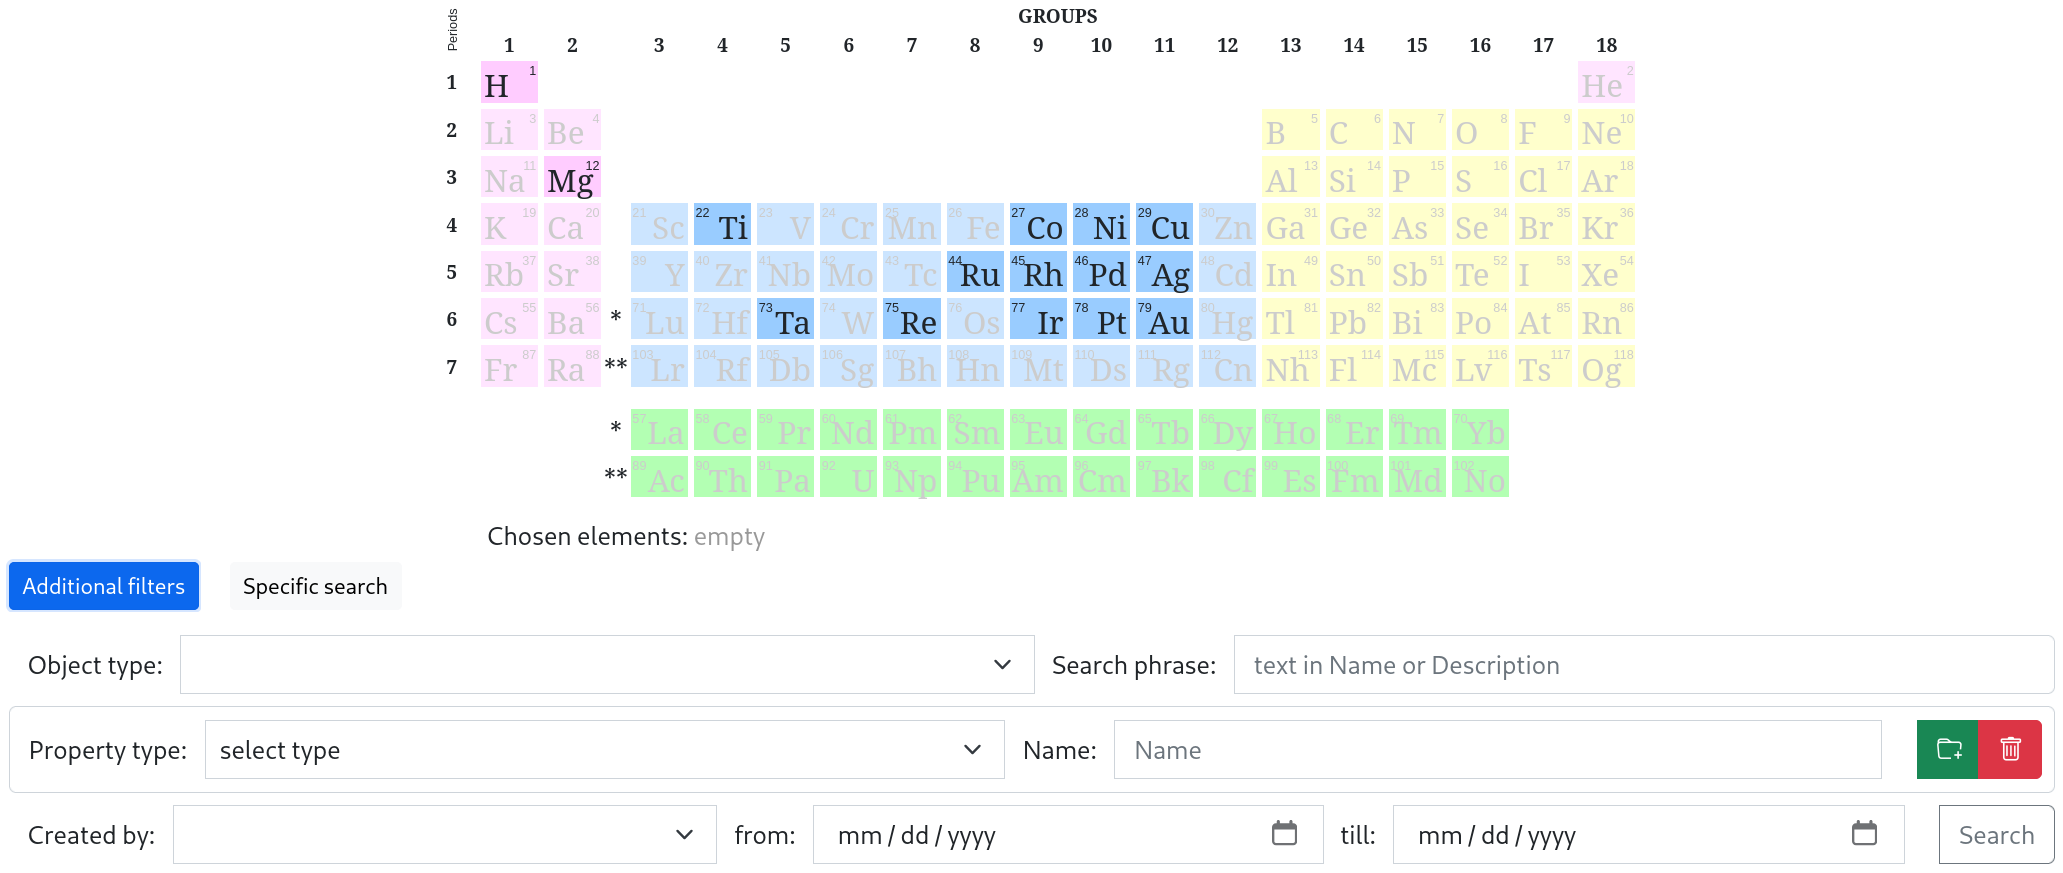Select the Titanium (Ti) element tile
Screen dimensions: 2063x873
coord(722,225)
